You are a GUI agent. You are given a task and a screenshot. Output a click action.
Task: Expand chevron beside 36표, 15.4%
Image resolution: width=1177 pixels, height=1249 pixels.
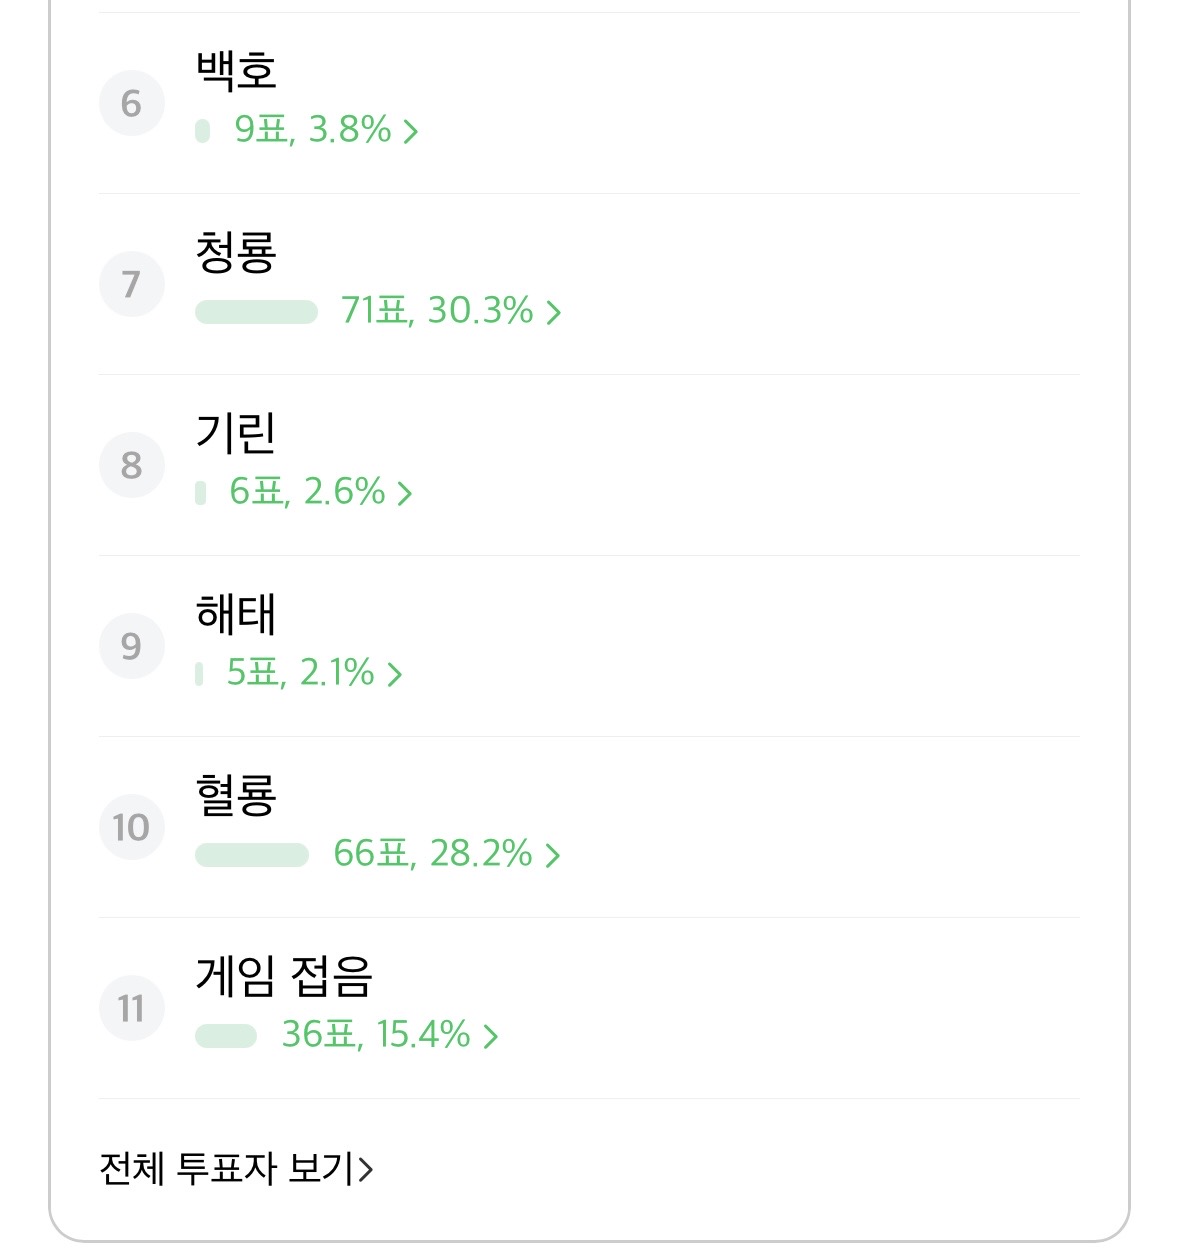[x=490, y=1036]
